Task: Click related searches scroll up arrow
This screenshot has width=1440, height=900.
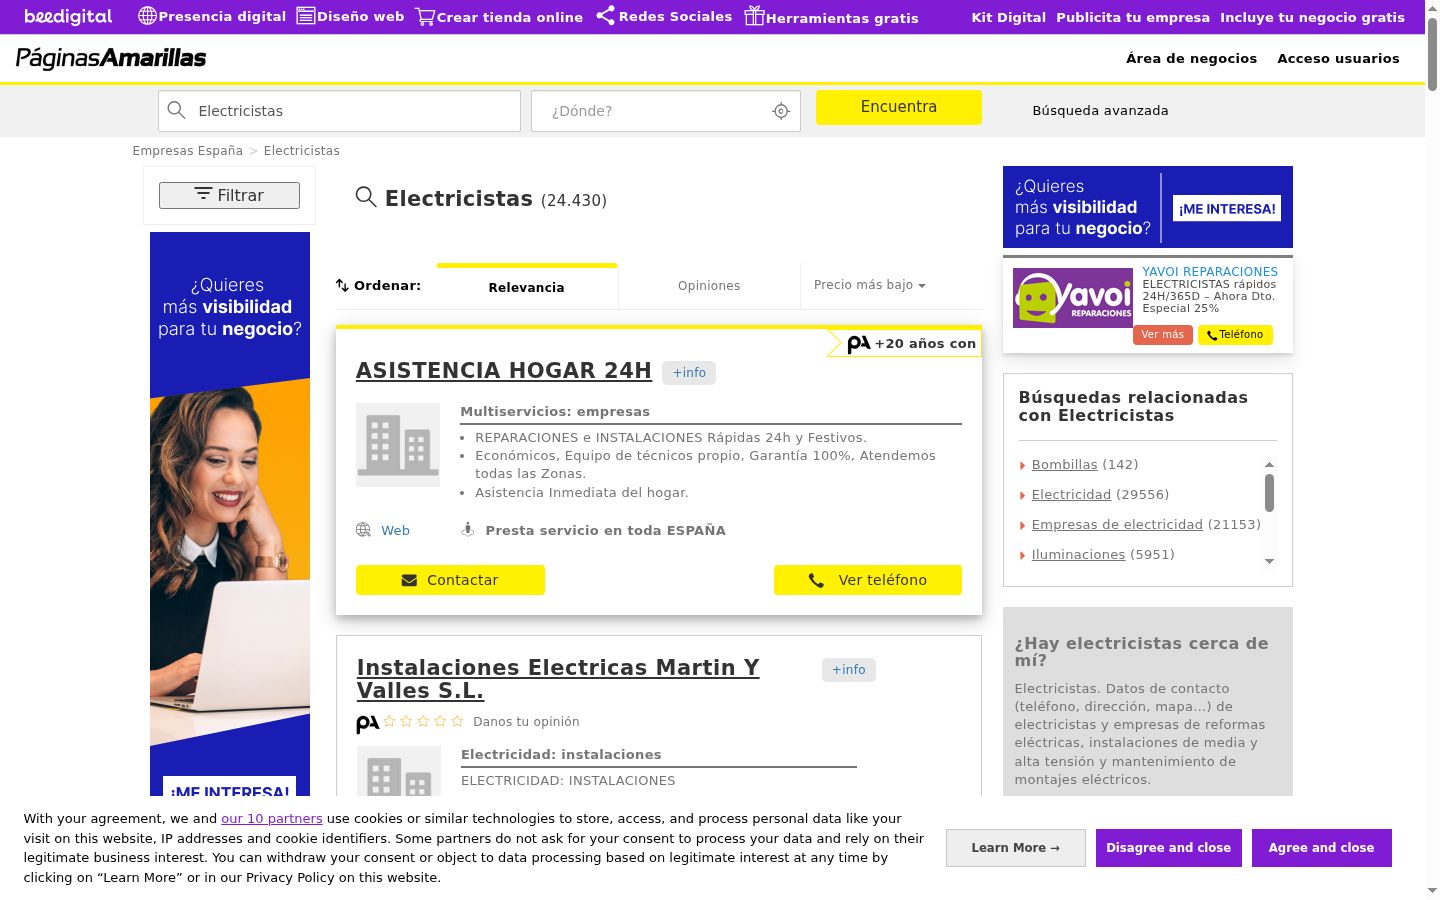Action: tap(1270, 464)
